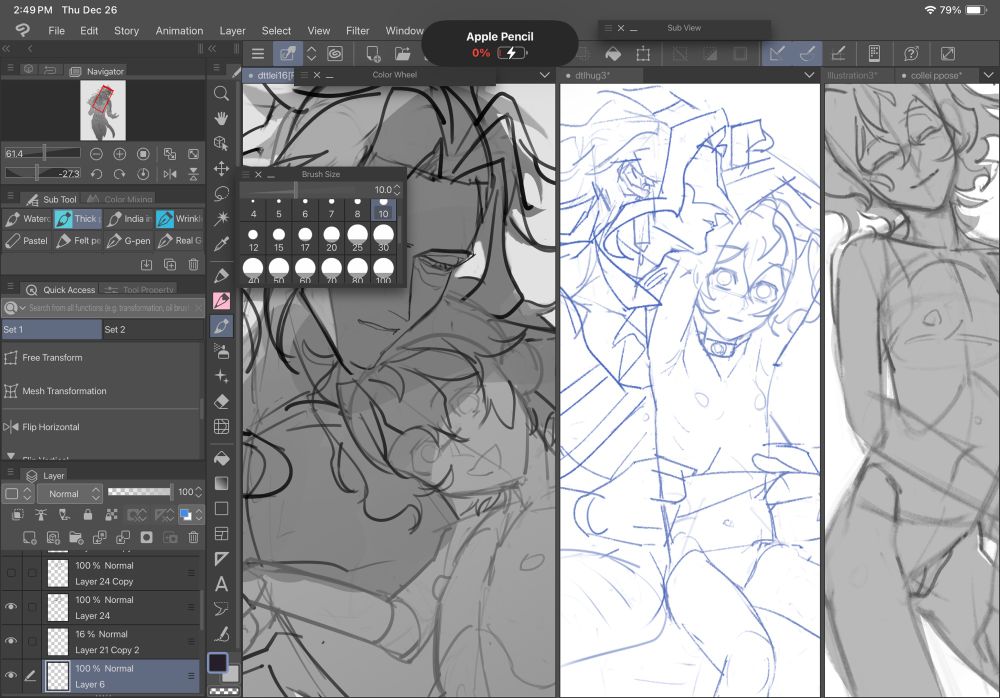1000x698 pixels.
Task: Click layer opacity 100 stepper arrows
Action: [199, 492]
